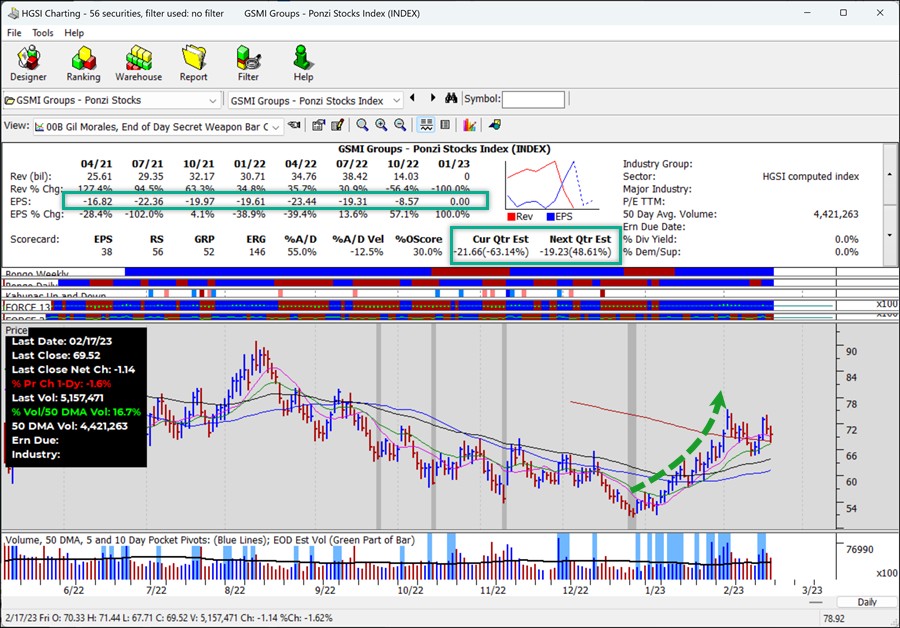Viewport: 900px width, 628px height.
Task: Click the 50 Day Avg. Volume label
Action: click(x=669, y=214)
